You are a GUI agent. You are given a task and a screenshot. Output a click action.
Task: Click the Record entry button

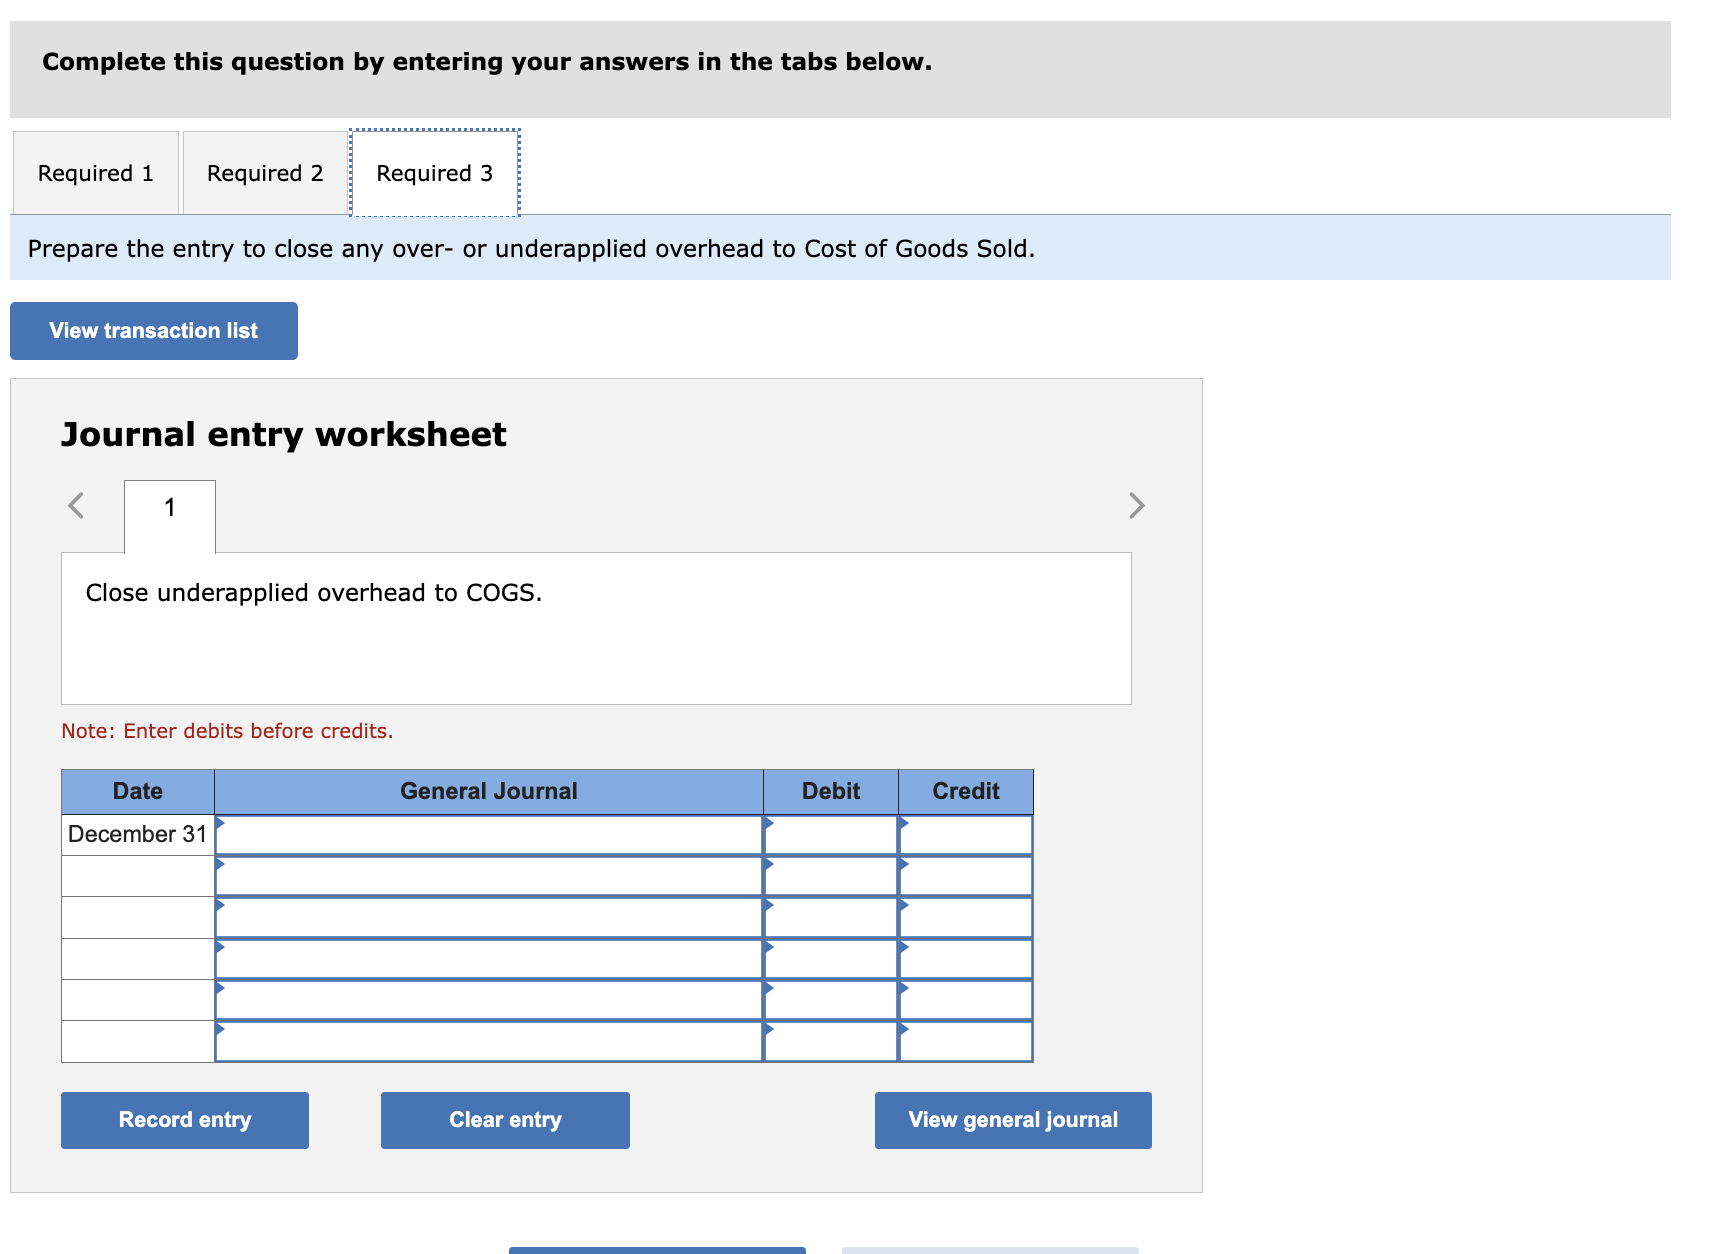tap(184, 1119)
